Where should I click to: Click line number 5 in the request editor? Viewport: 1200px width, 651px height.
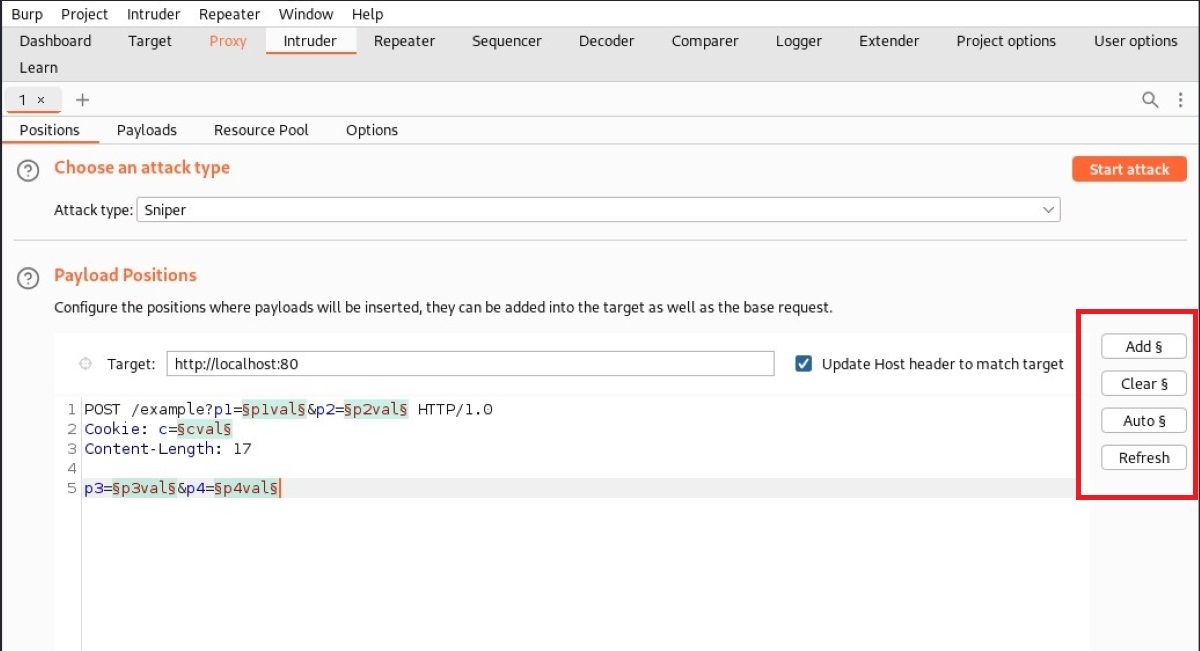click(x=70, y=488)
